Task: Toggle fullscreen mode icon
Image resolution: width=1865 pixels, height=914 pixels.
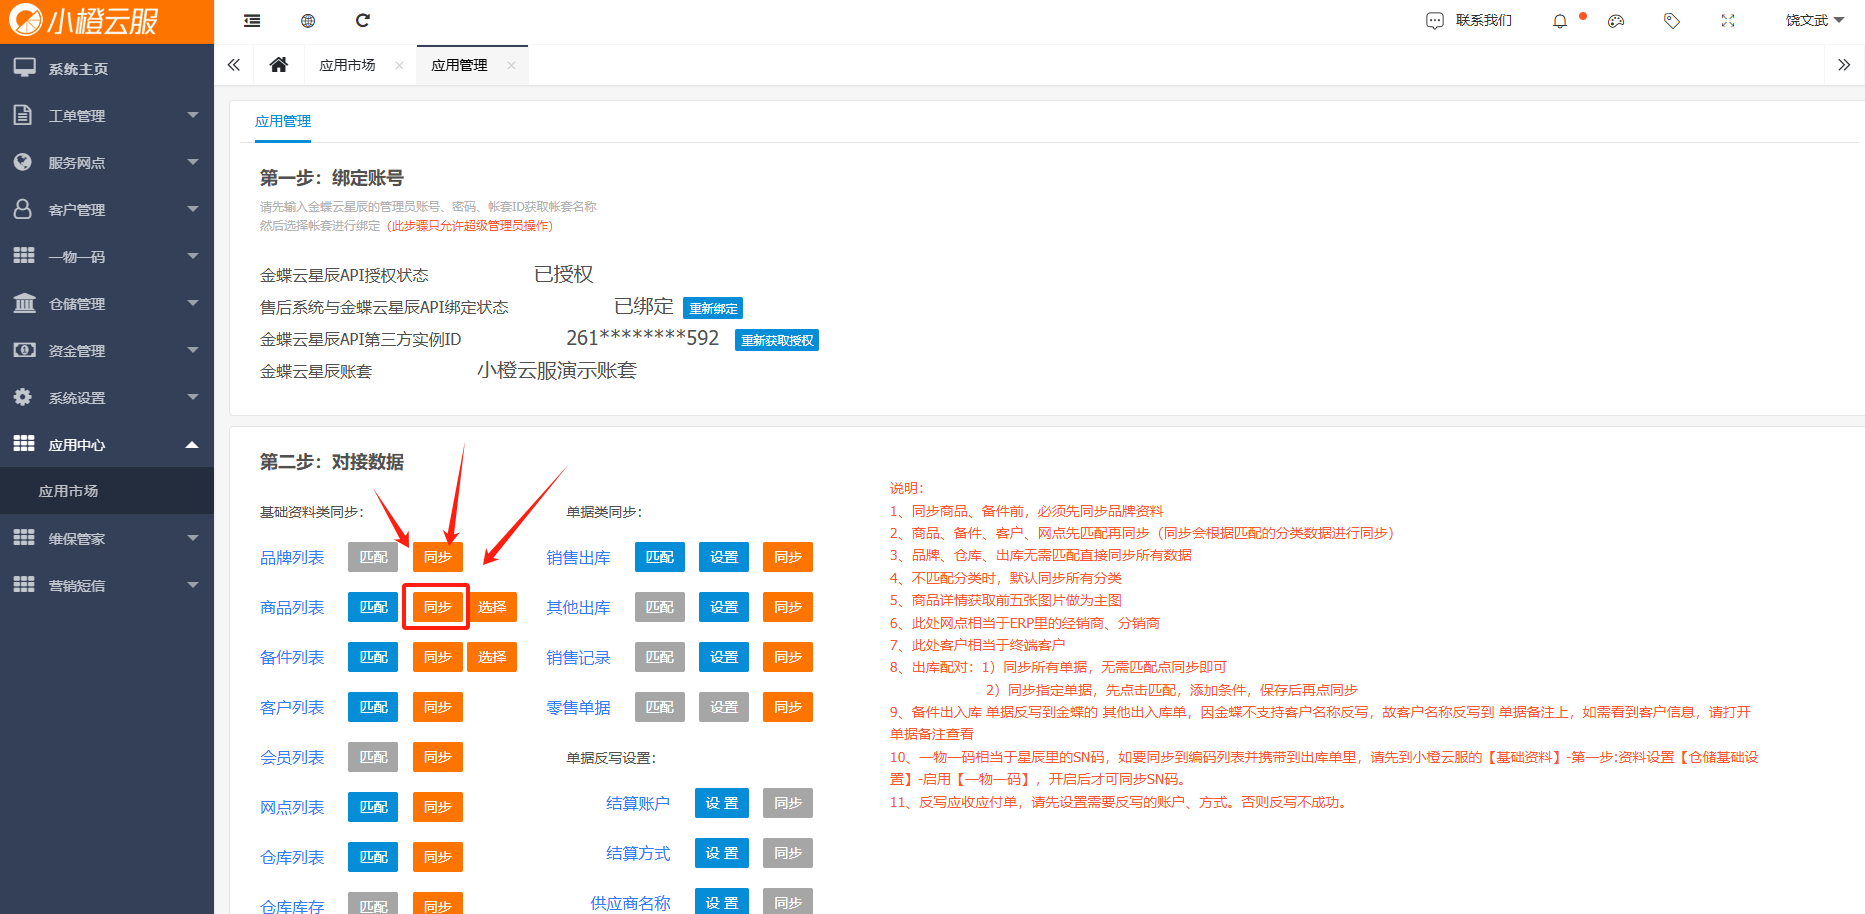Action: pyautogui.click(x=1728, y=21)
